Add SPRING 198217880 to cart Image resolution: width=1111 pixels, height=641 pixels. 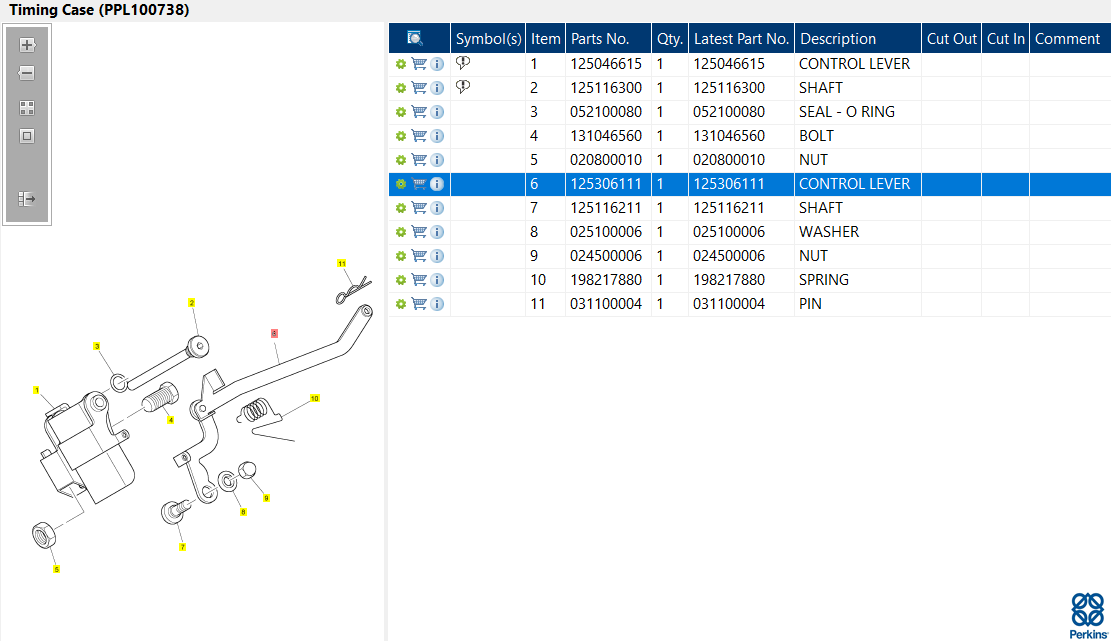pos(419,280)
